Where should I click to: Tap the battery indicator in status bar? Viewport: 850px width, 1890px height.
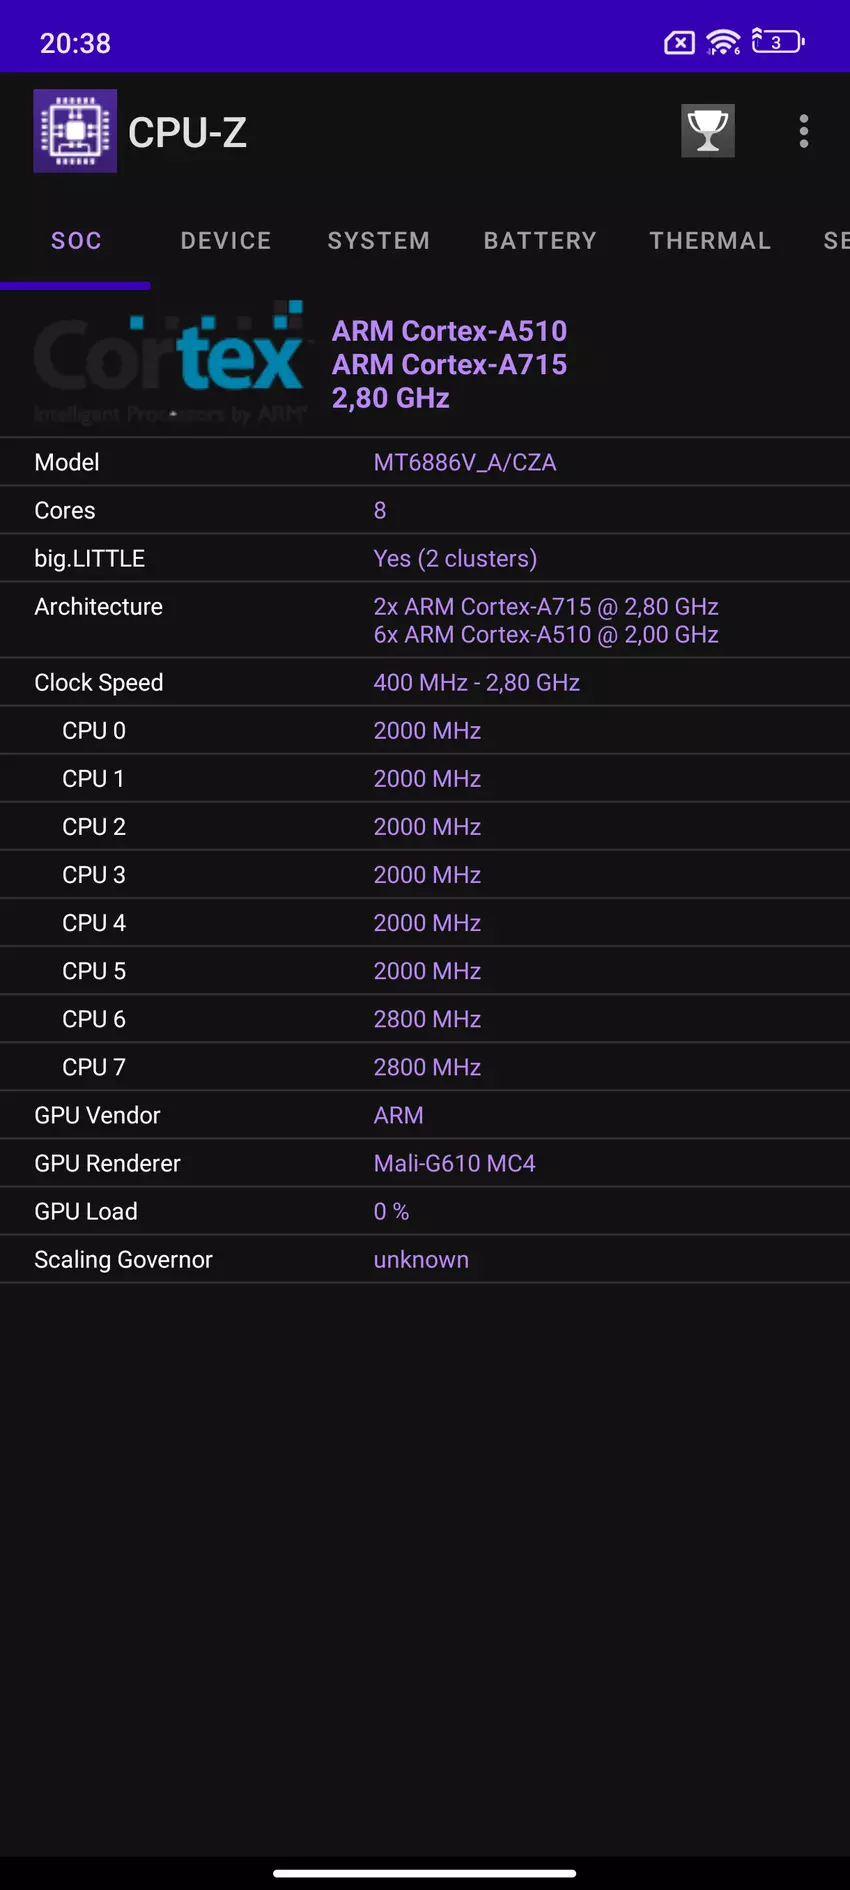(778, 42)
